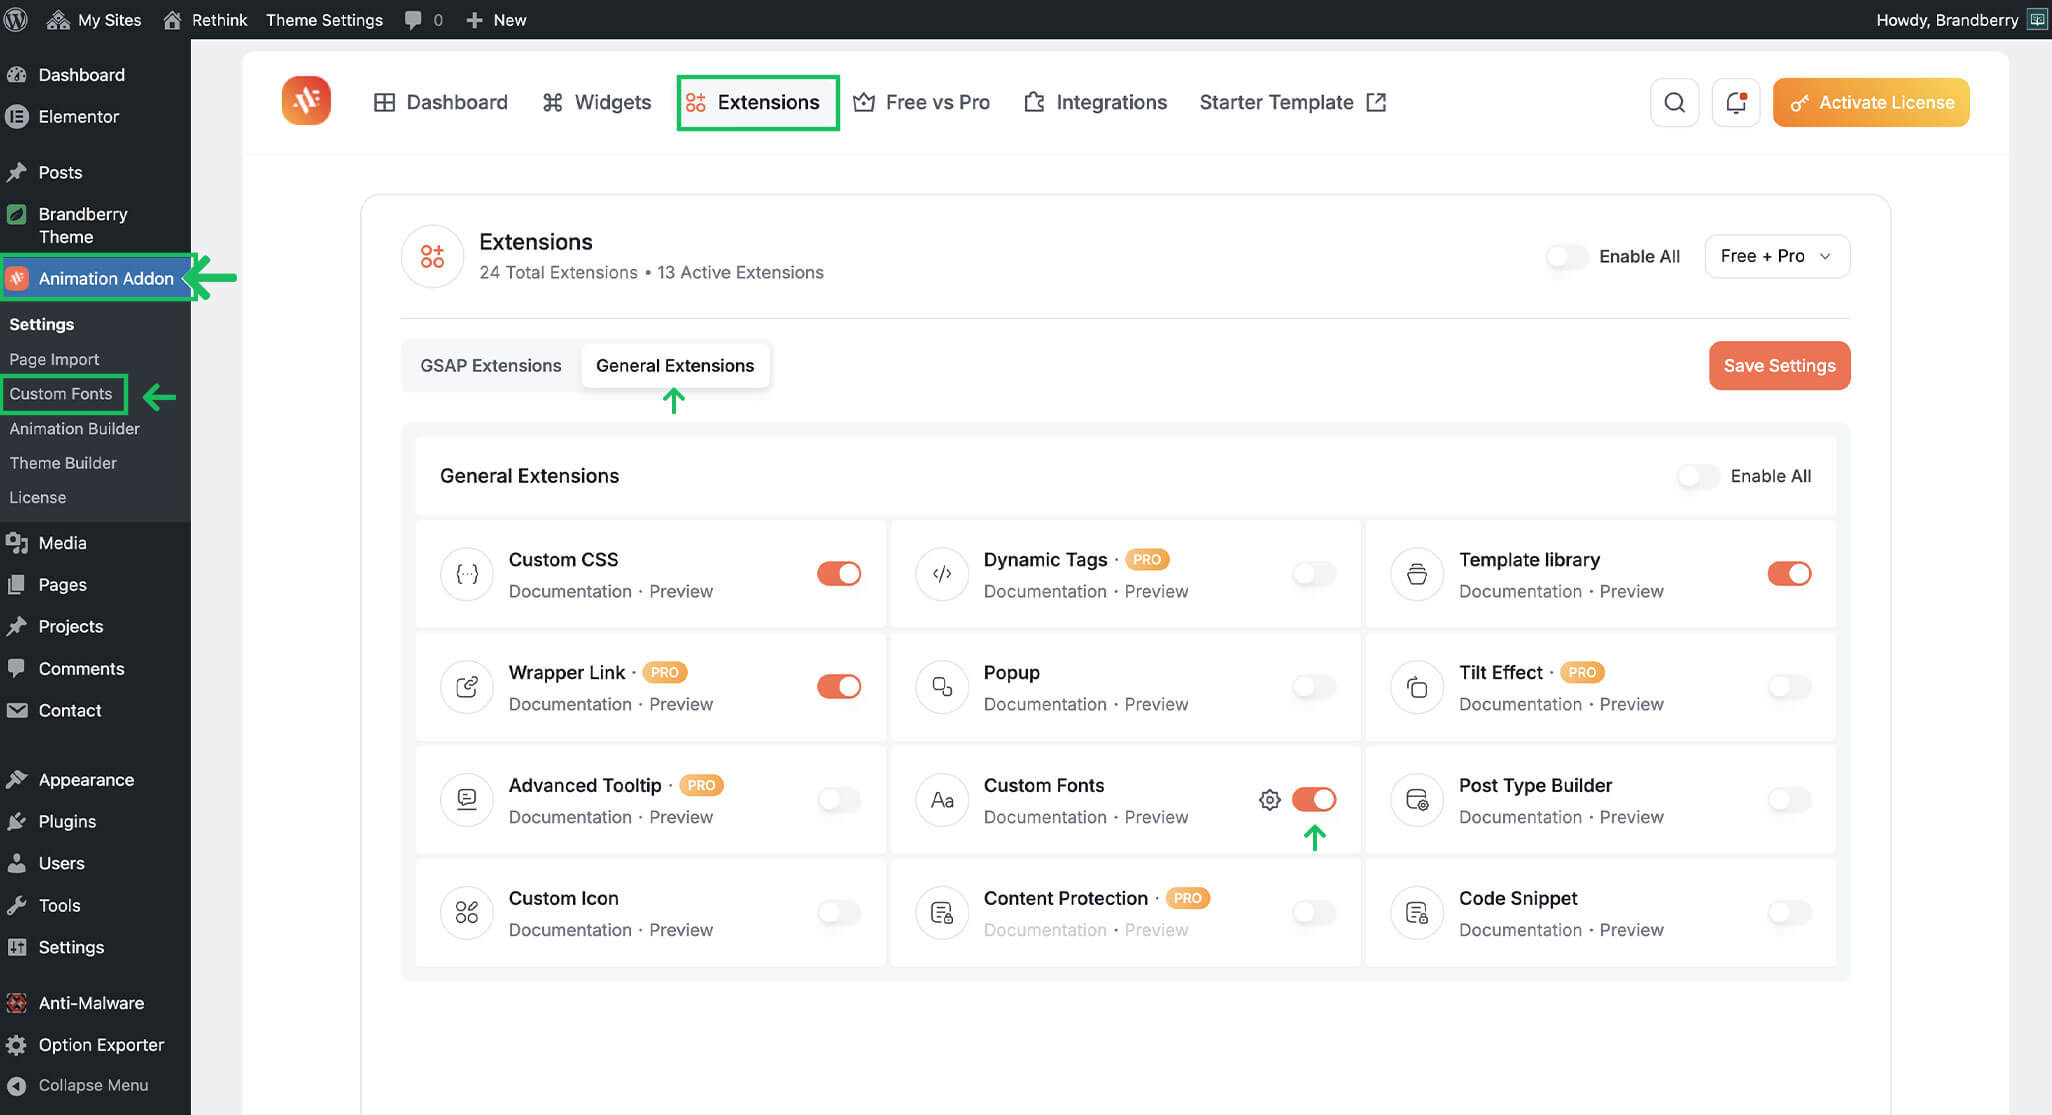Open the notifications bell icon
The height and width of the screenshot is (1115, 2052).
(1736, 102)
